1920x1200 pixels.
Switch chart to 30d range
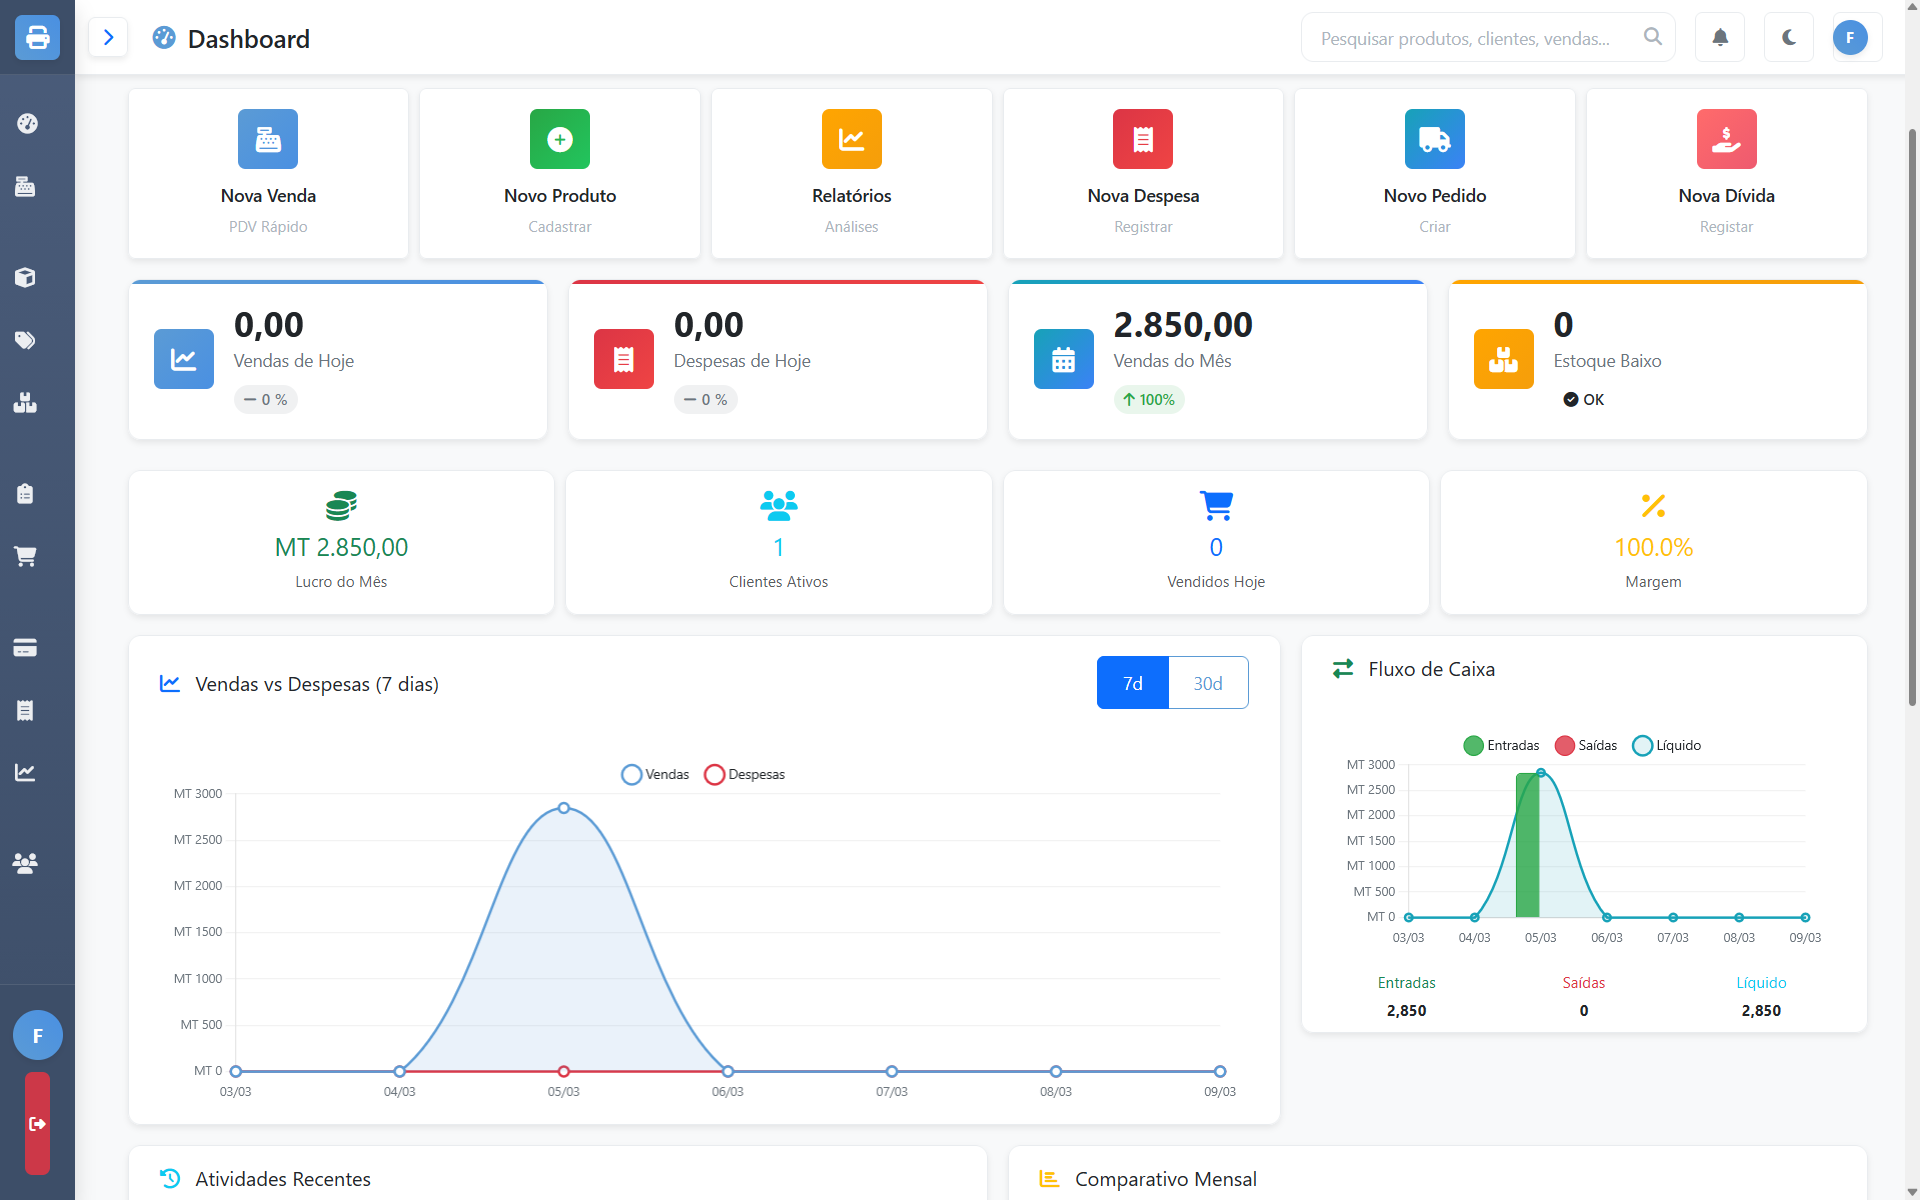pos(1207,683)
